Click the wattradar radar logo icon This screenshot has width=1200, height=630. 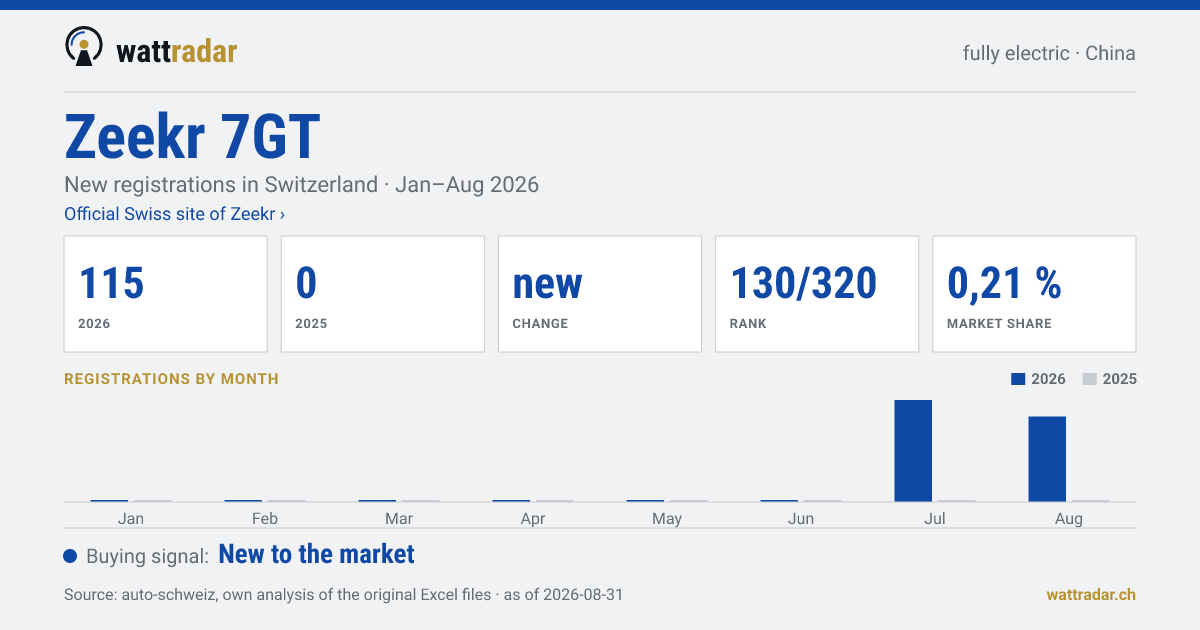tap(84, 47)
